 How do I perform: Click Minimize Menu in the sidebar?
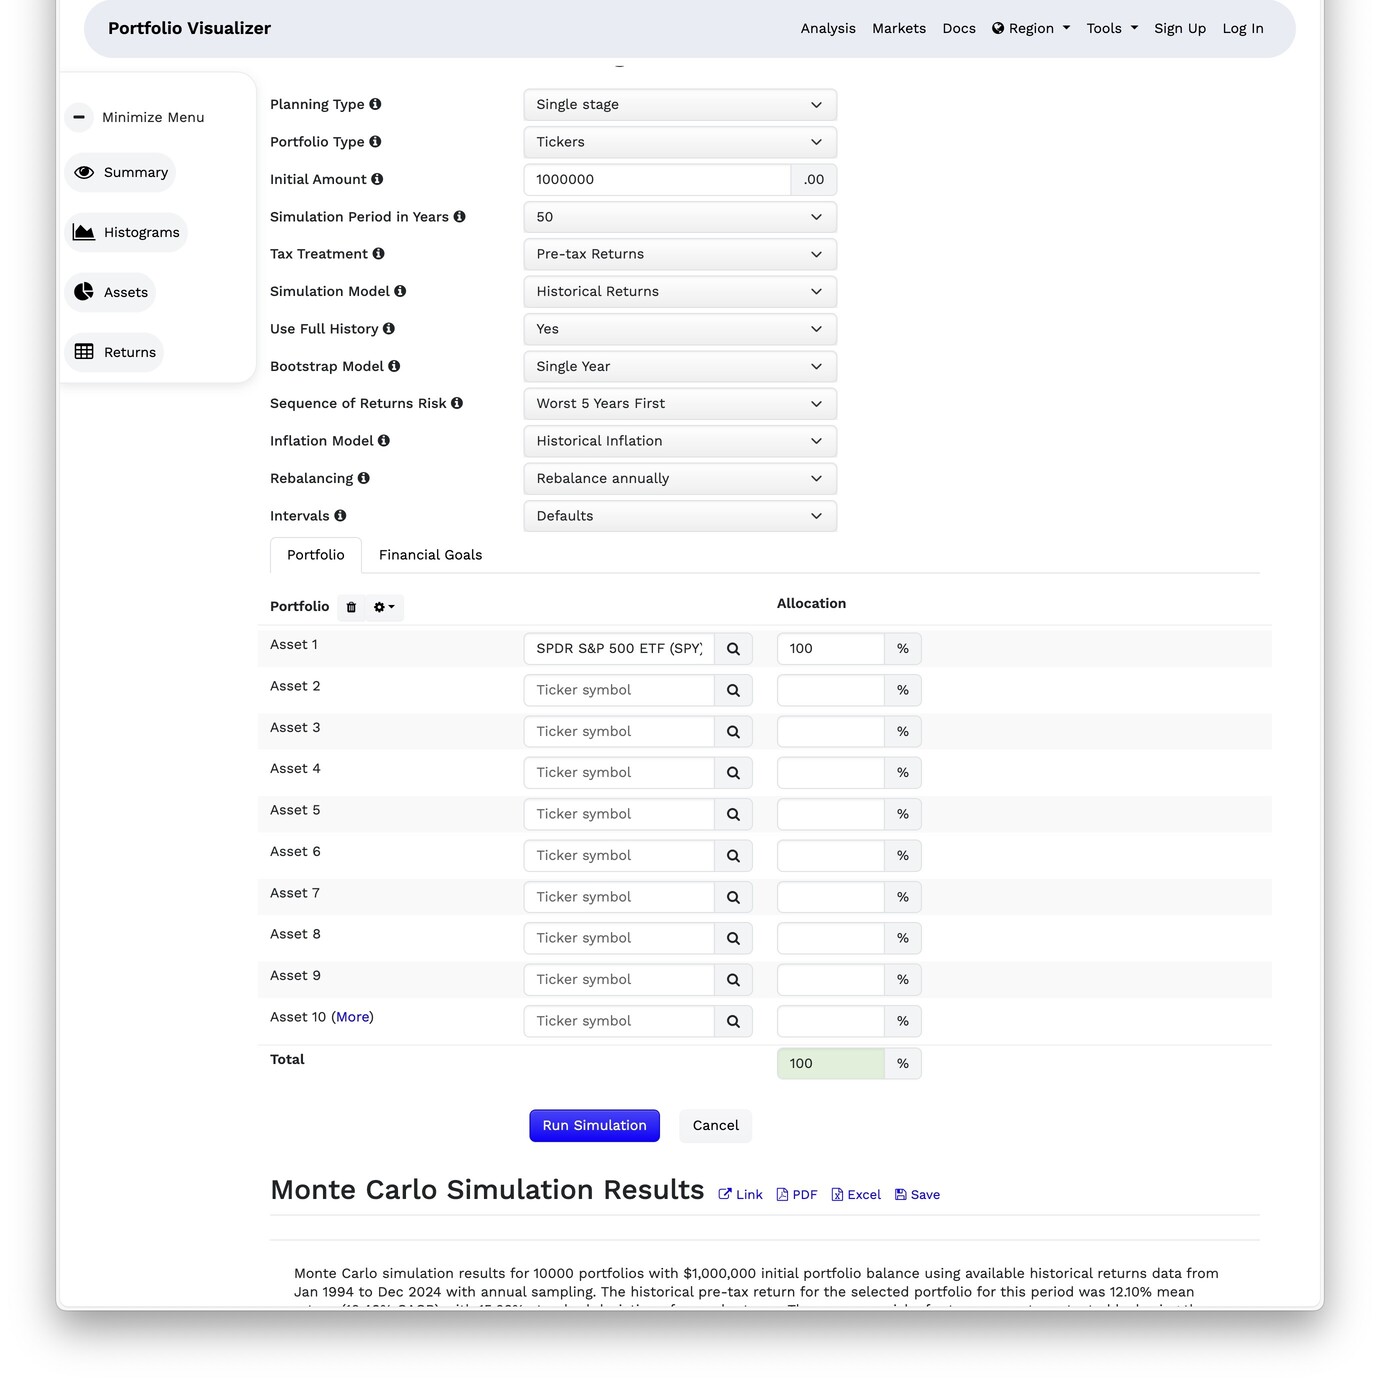[135, 117]
